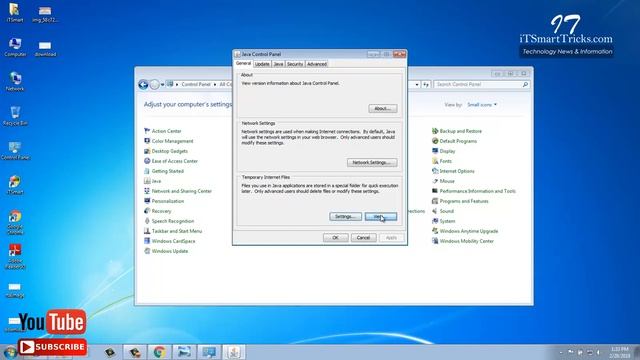Select the Computer desktop icon
640x360 pixels.
tap(15, 47)
